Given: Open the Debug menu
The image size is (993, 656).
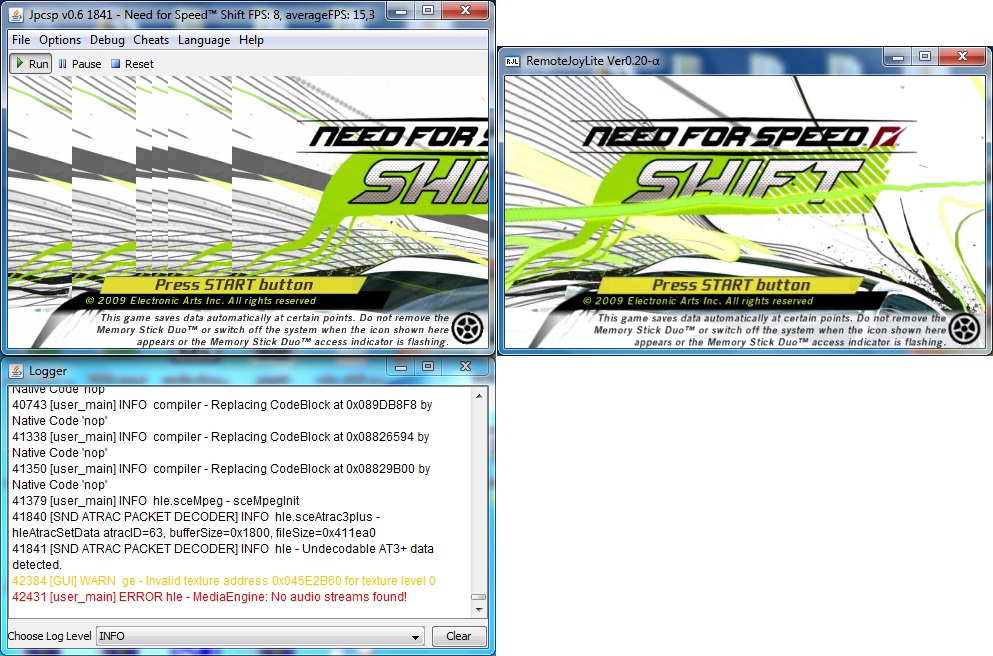Looking at the screenshot, I should (107, 40).
